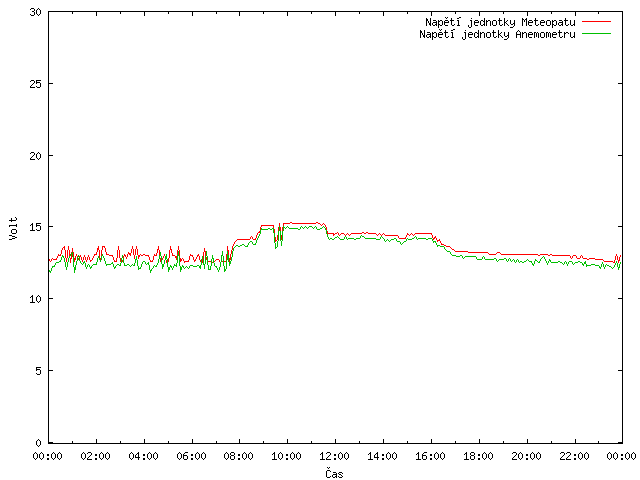Click the x-axis label 18:00
The height and width of the screenshot is (480, 640).
[x=478, y=456]
